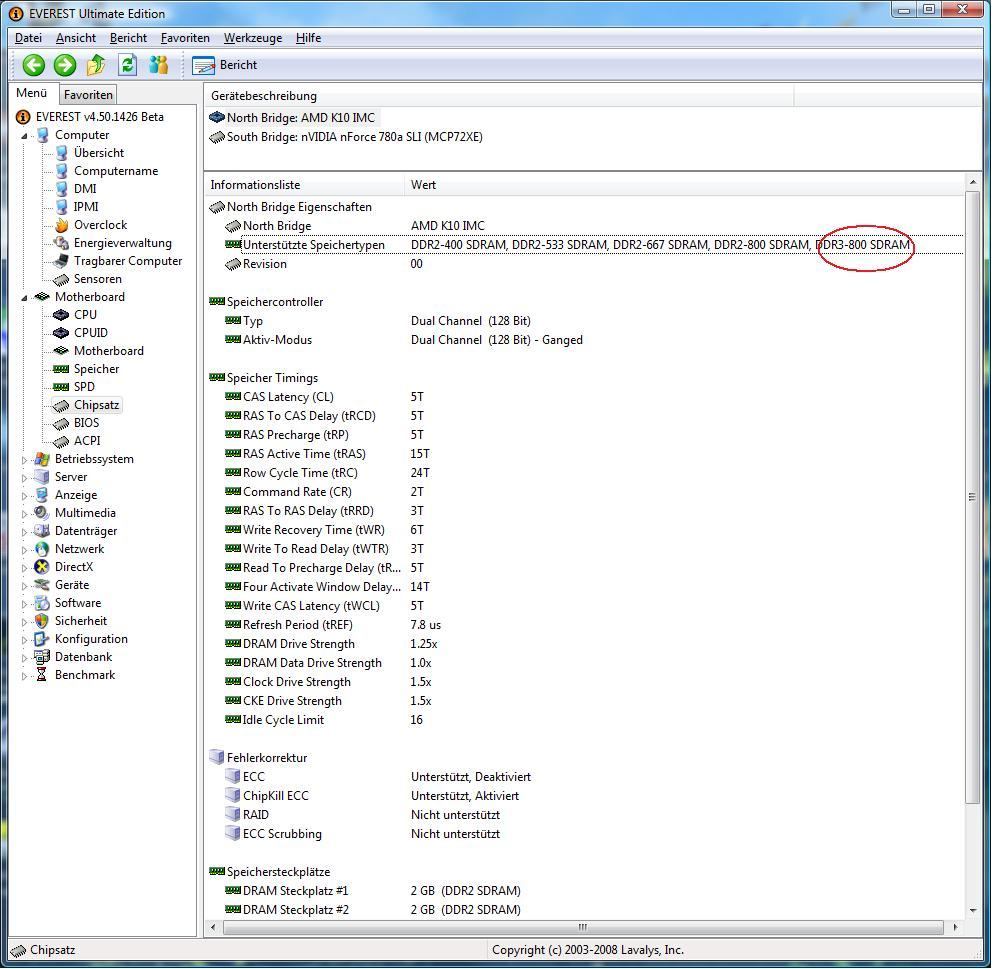This screenshot has width=994, height=969.
Task: Click the Sensoren icon
Action: click(61, 279)
